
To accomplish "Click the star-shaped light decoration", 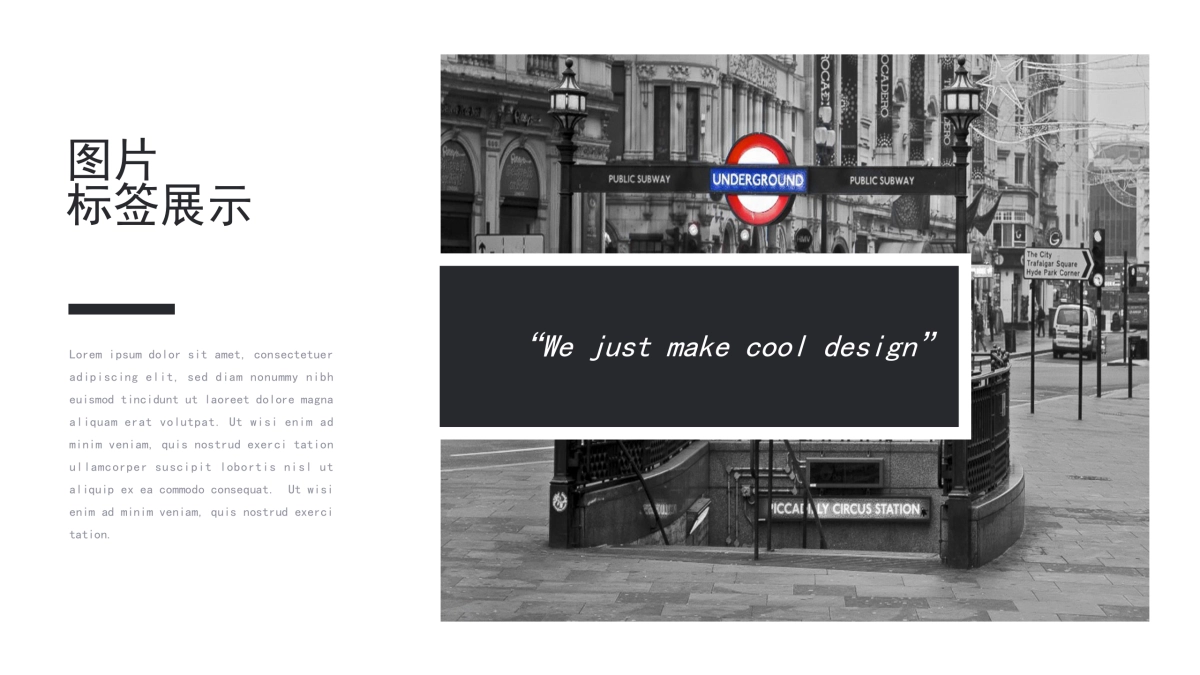I will 1000,80.
